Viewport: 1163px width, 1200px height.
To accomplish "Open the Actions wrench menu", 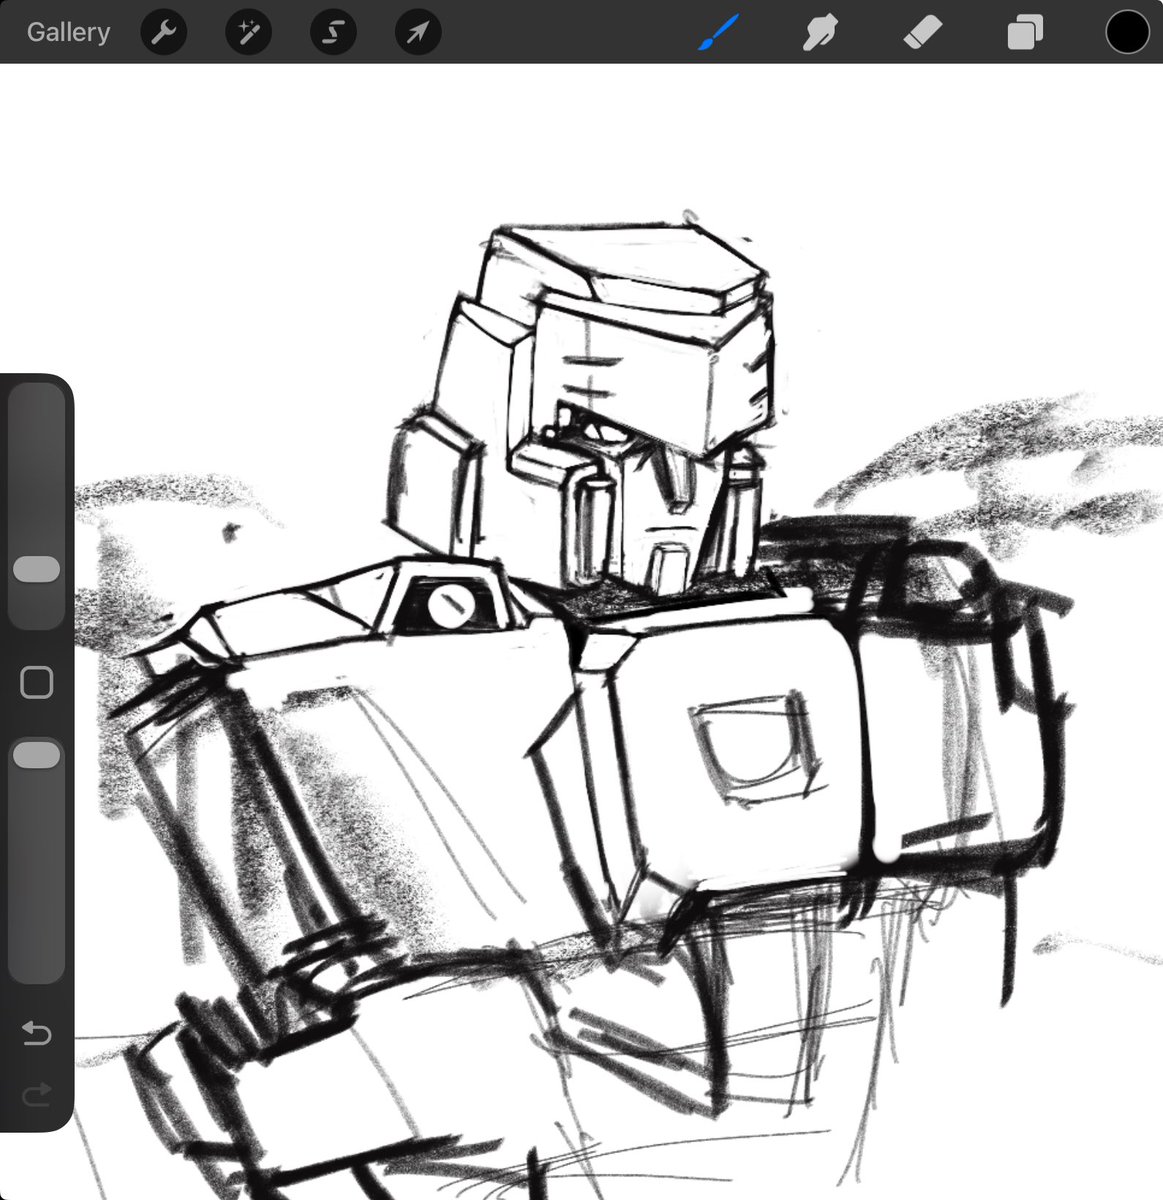I will click(x=163, y=33).
